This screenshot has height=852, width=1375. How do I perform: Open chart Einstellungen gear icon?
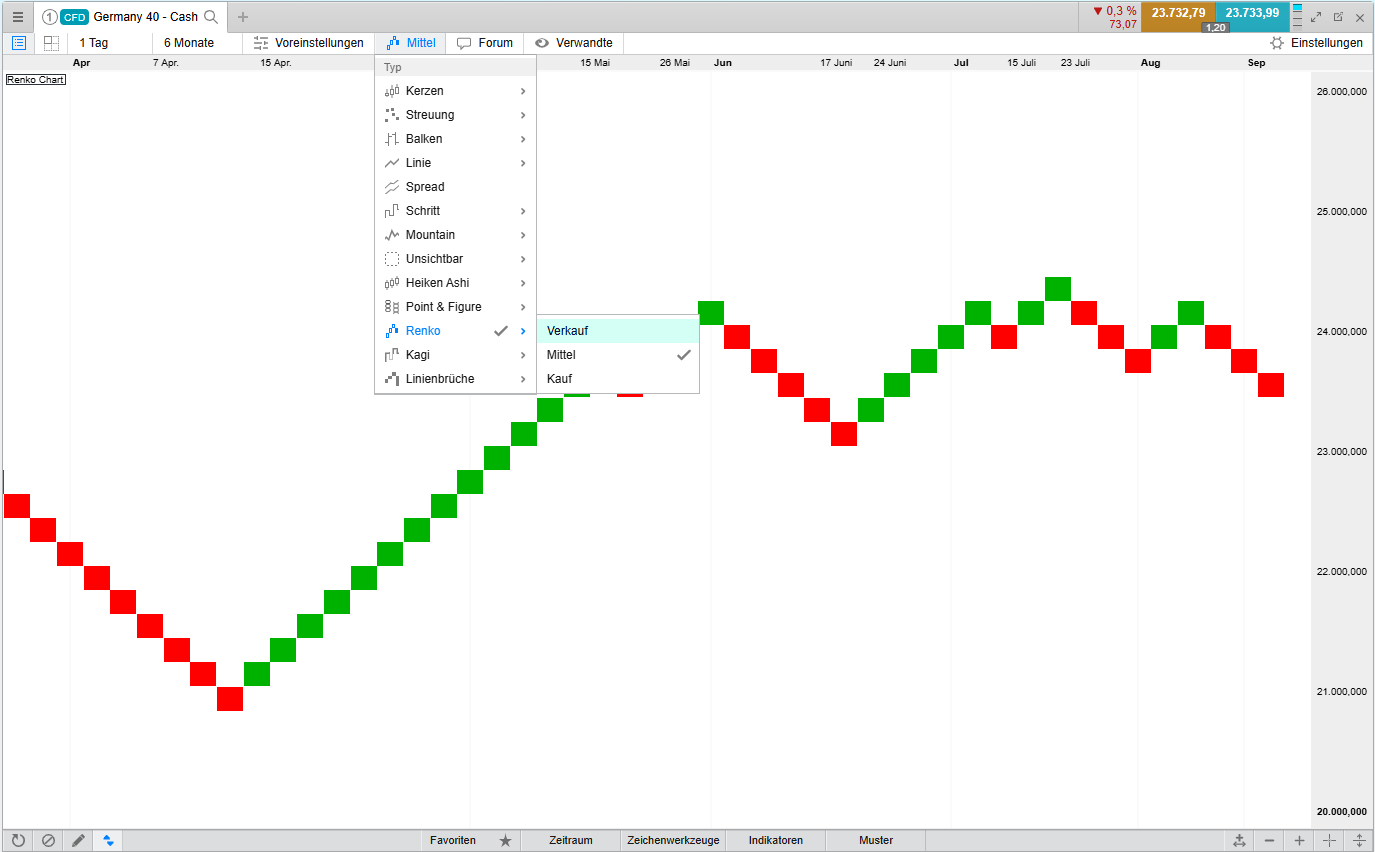pos(1277,42)
